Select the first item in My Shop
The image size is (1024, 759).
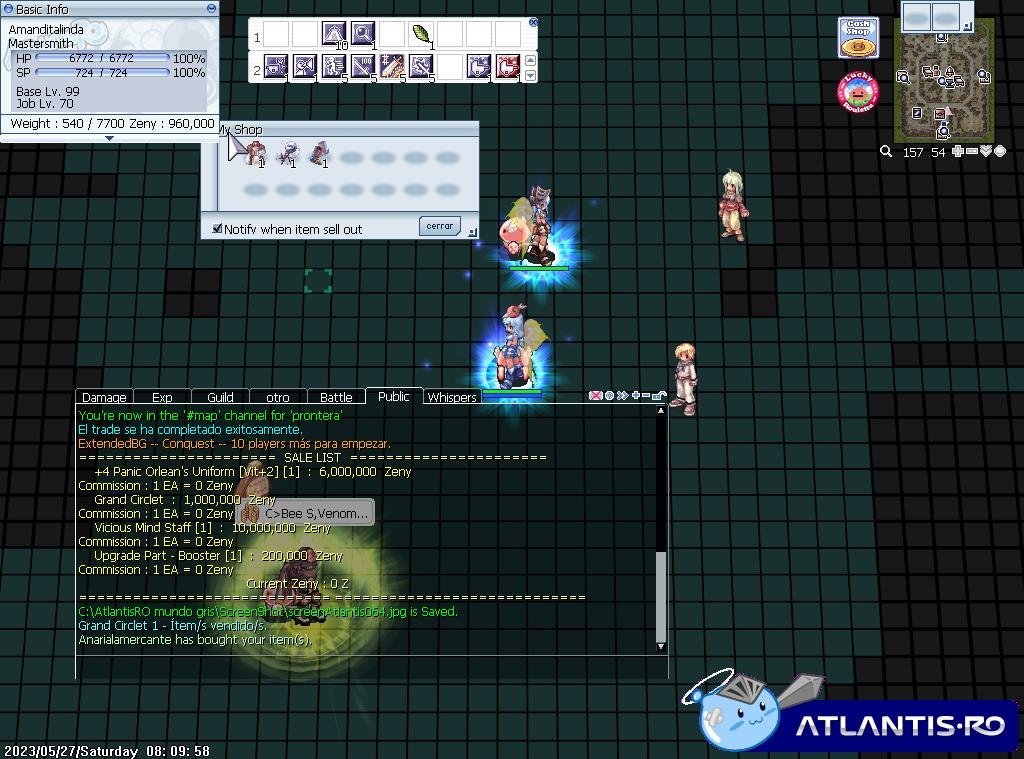click(255, 154)
